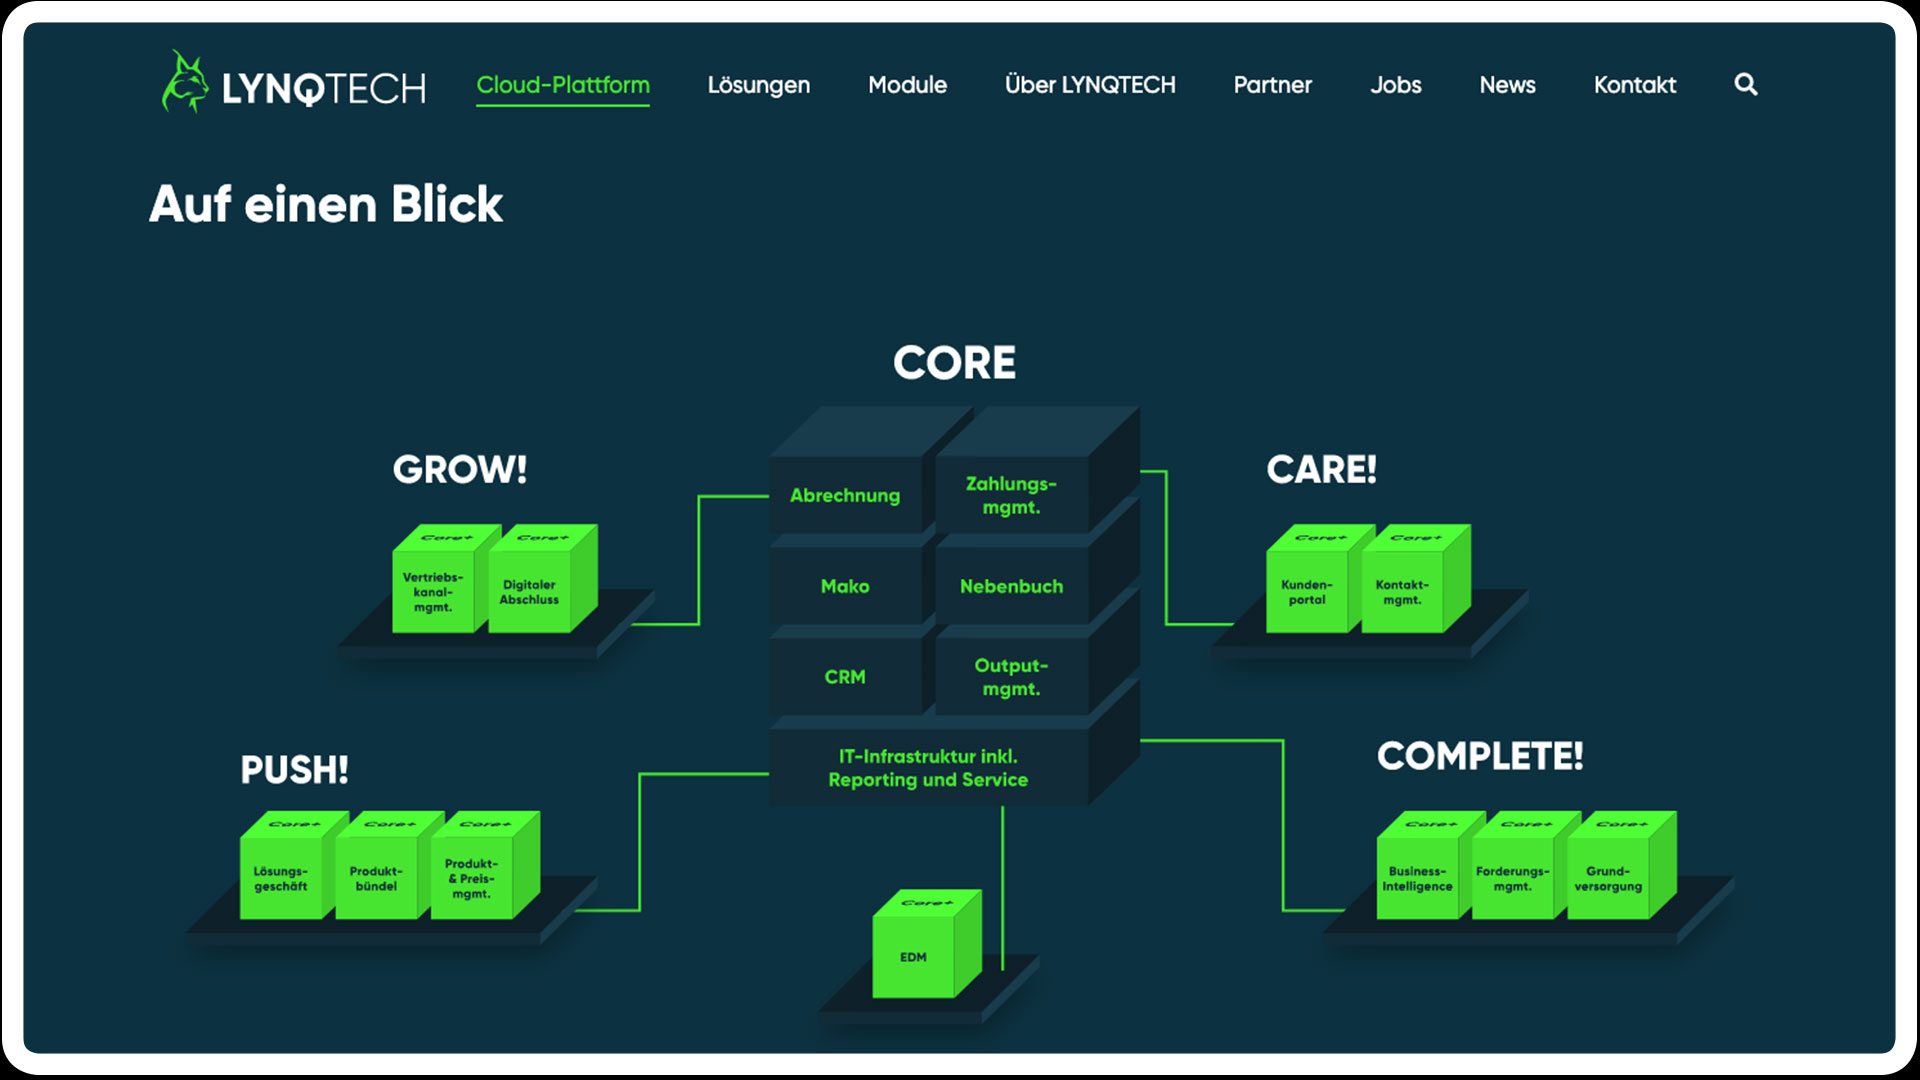Click the CORE heading
This screenshot has height=1080, width=1920.
click(x=954, y=363)
